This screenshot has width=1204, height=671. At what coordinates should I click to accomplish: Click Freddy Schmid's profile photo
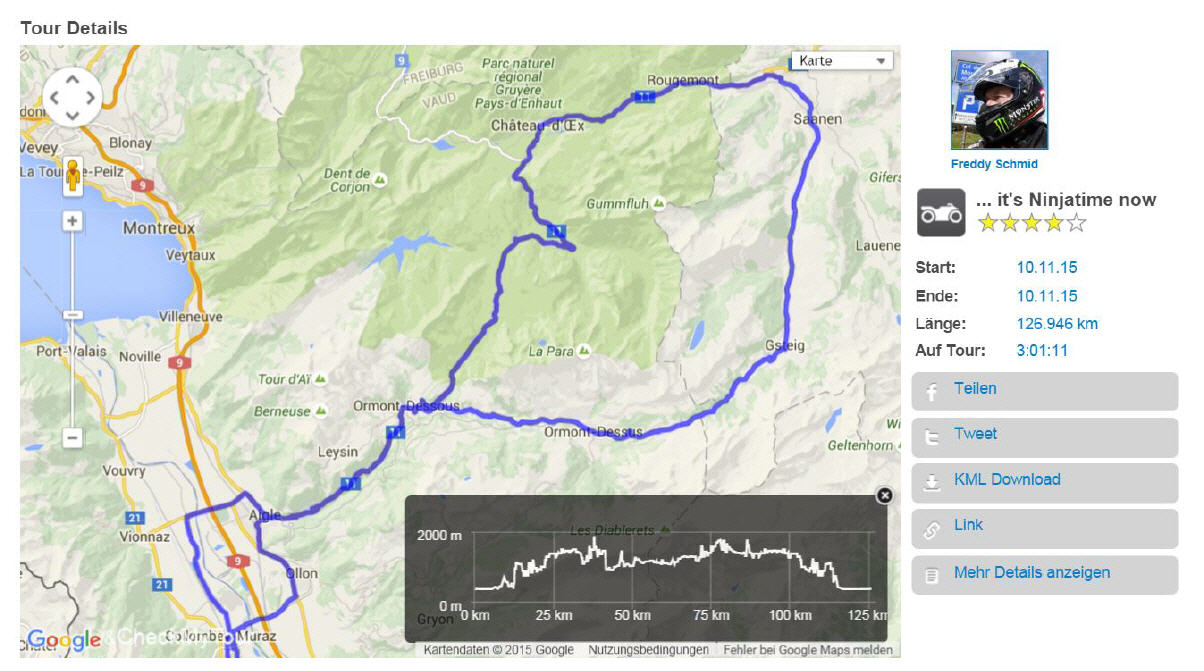pyautogui.click(x=999, y=100)
